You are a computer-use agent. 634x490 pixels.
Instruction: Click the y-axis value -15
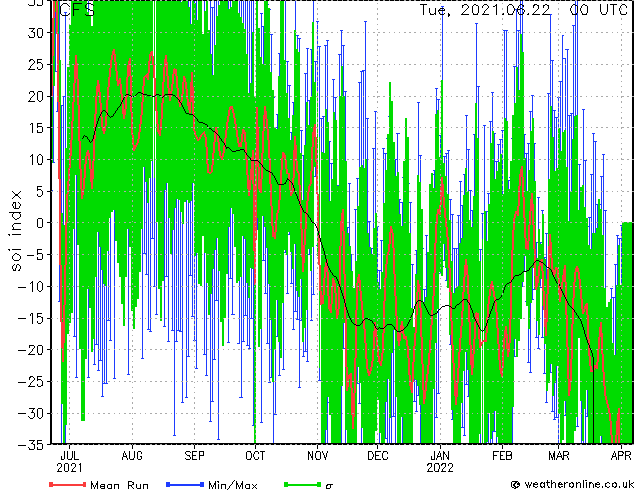[x=32, y=318]
